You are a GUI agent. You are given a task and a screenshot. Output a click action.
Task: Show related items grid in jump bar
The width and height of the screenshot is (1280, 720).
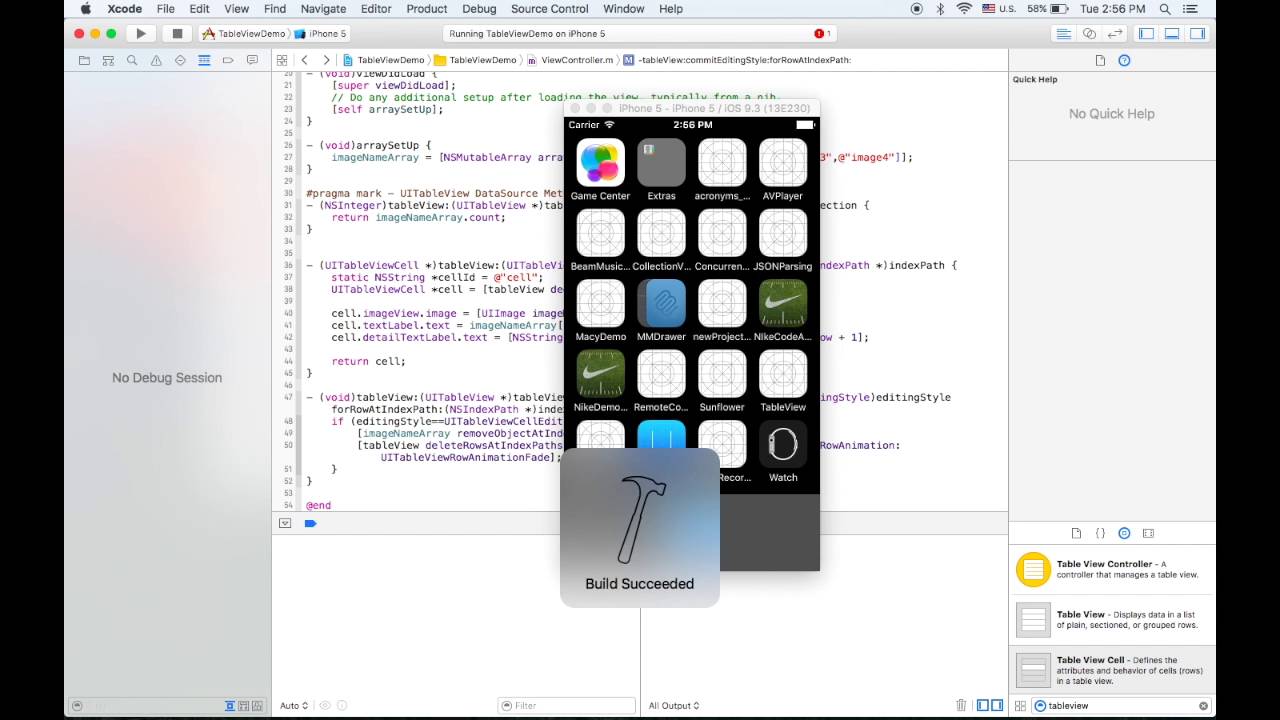coord(282,60)
